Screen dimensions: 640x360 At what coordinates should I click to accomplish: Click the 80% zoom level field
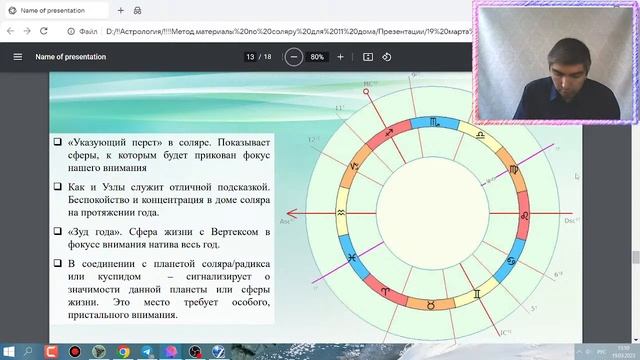click(317, 57)
